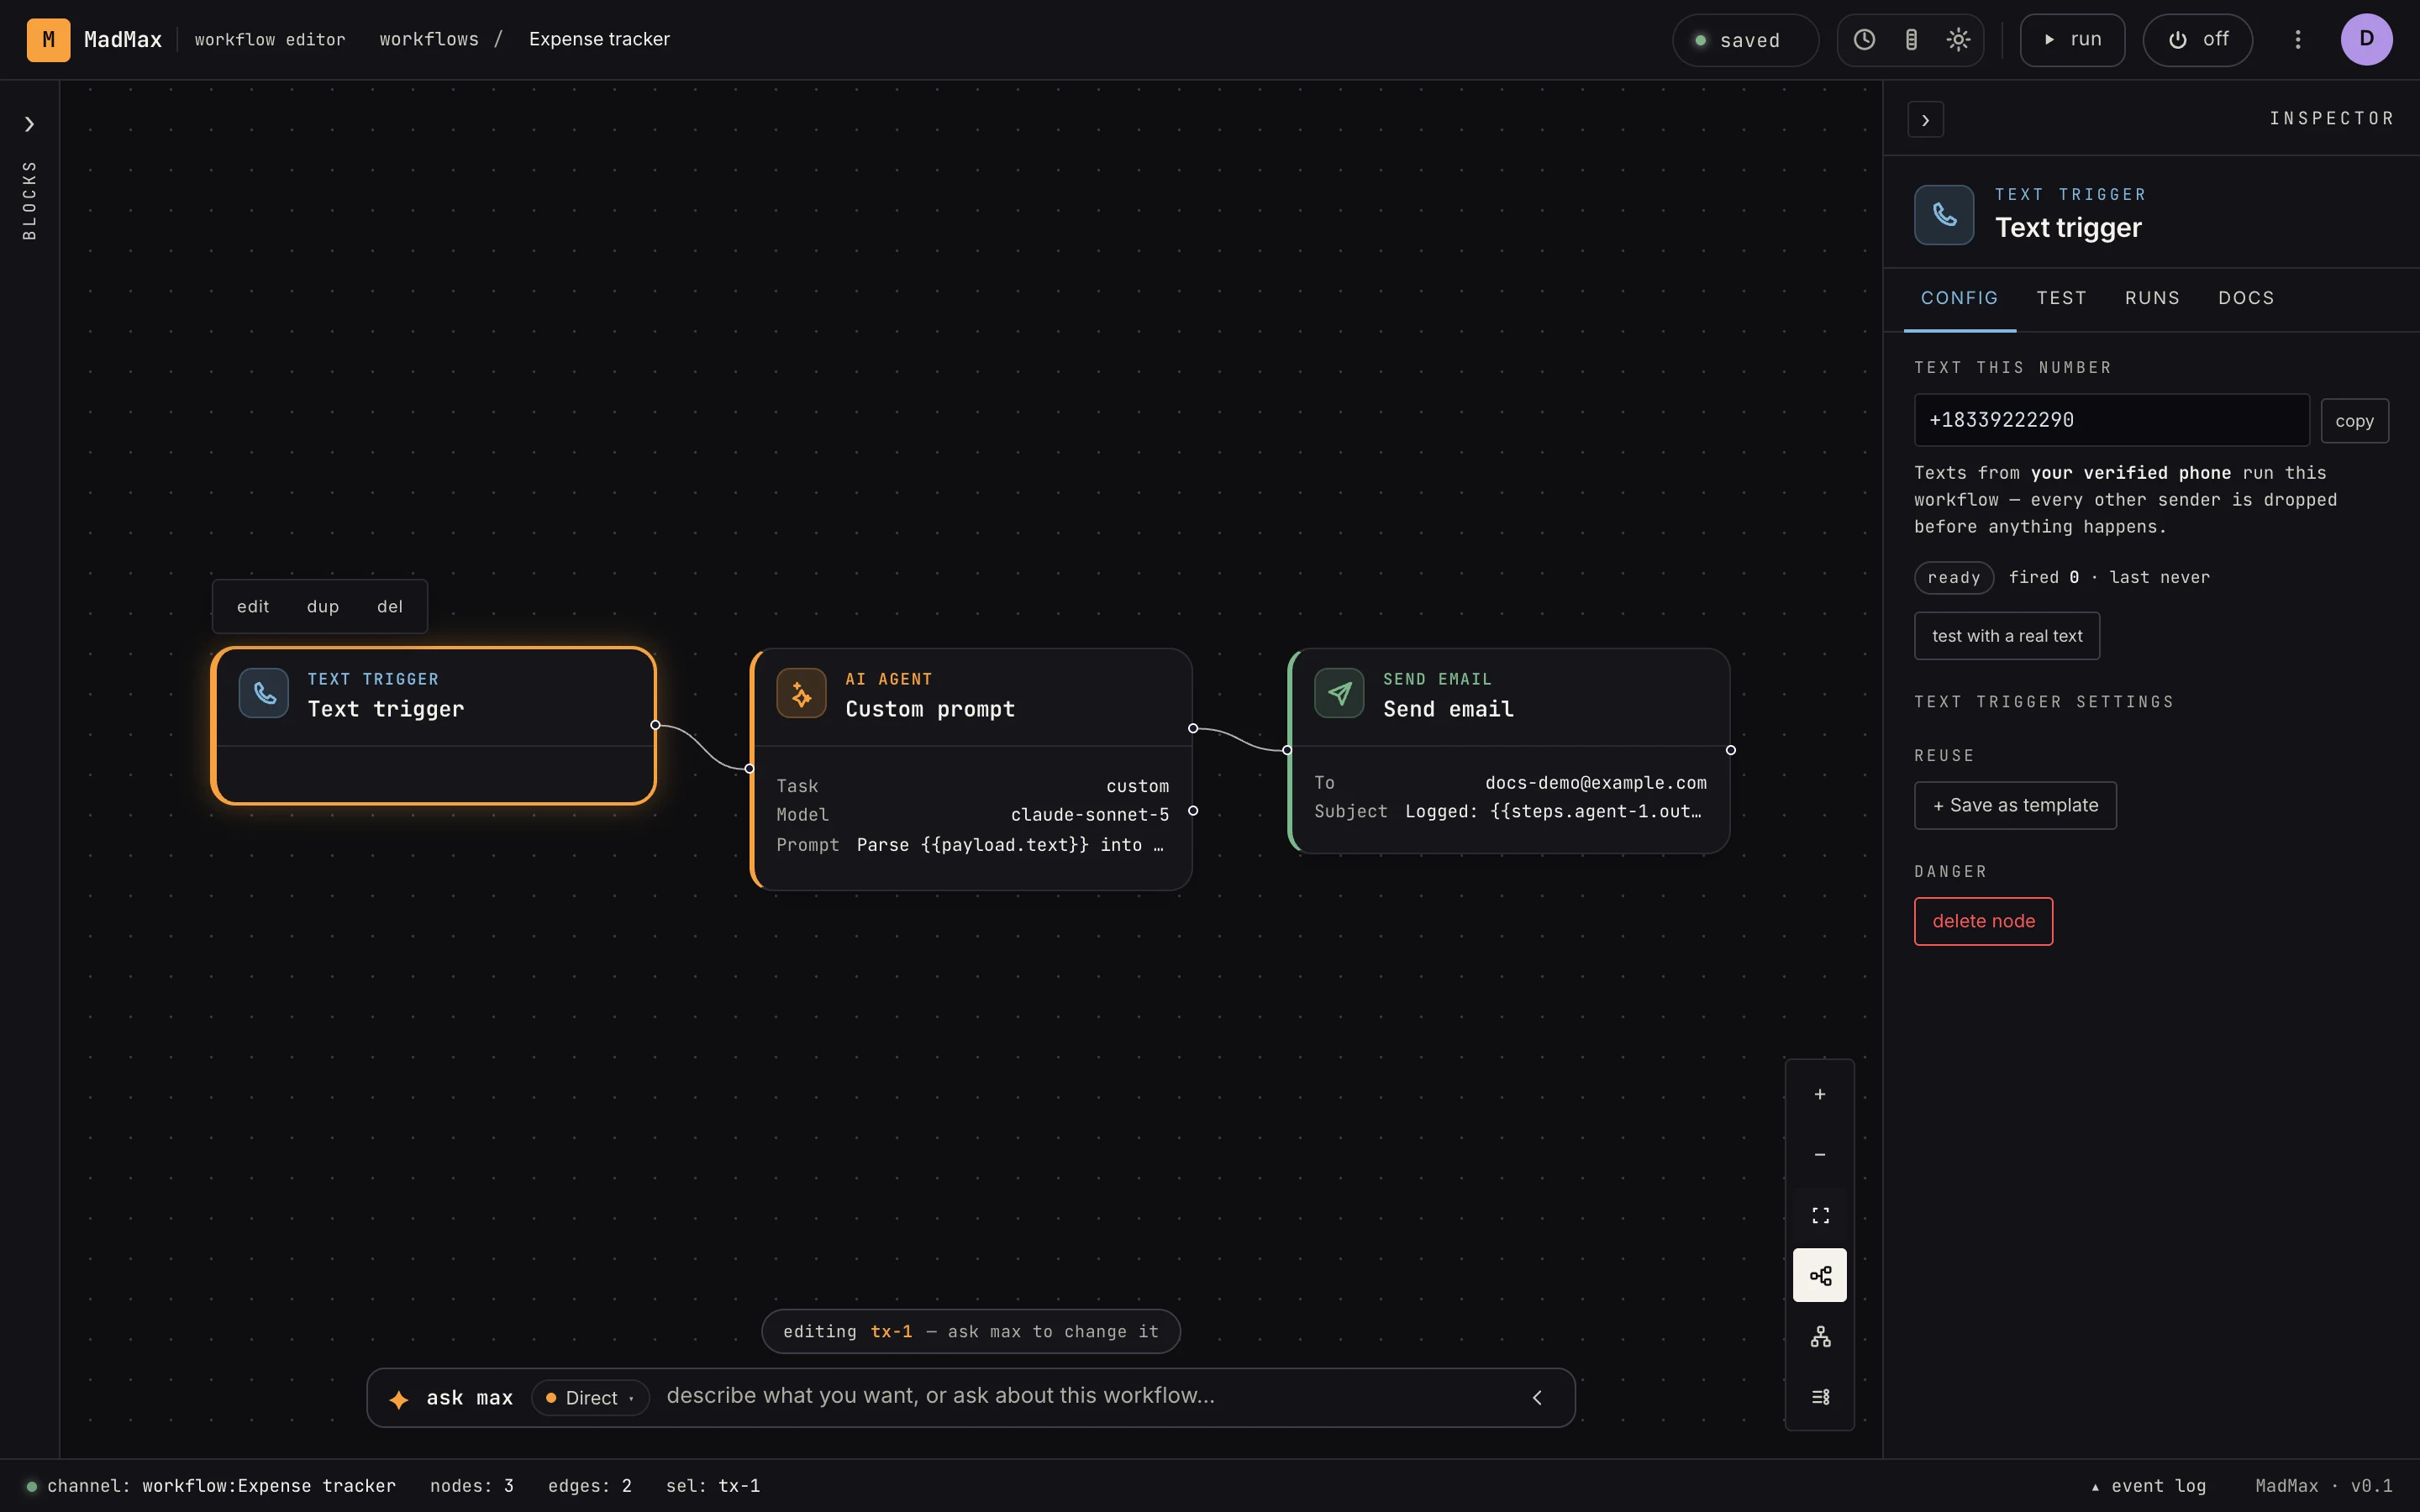
Task: Open user avatar D menu
Action: click(2366, 40)
